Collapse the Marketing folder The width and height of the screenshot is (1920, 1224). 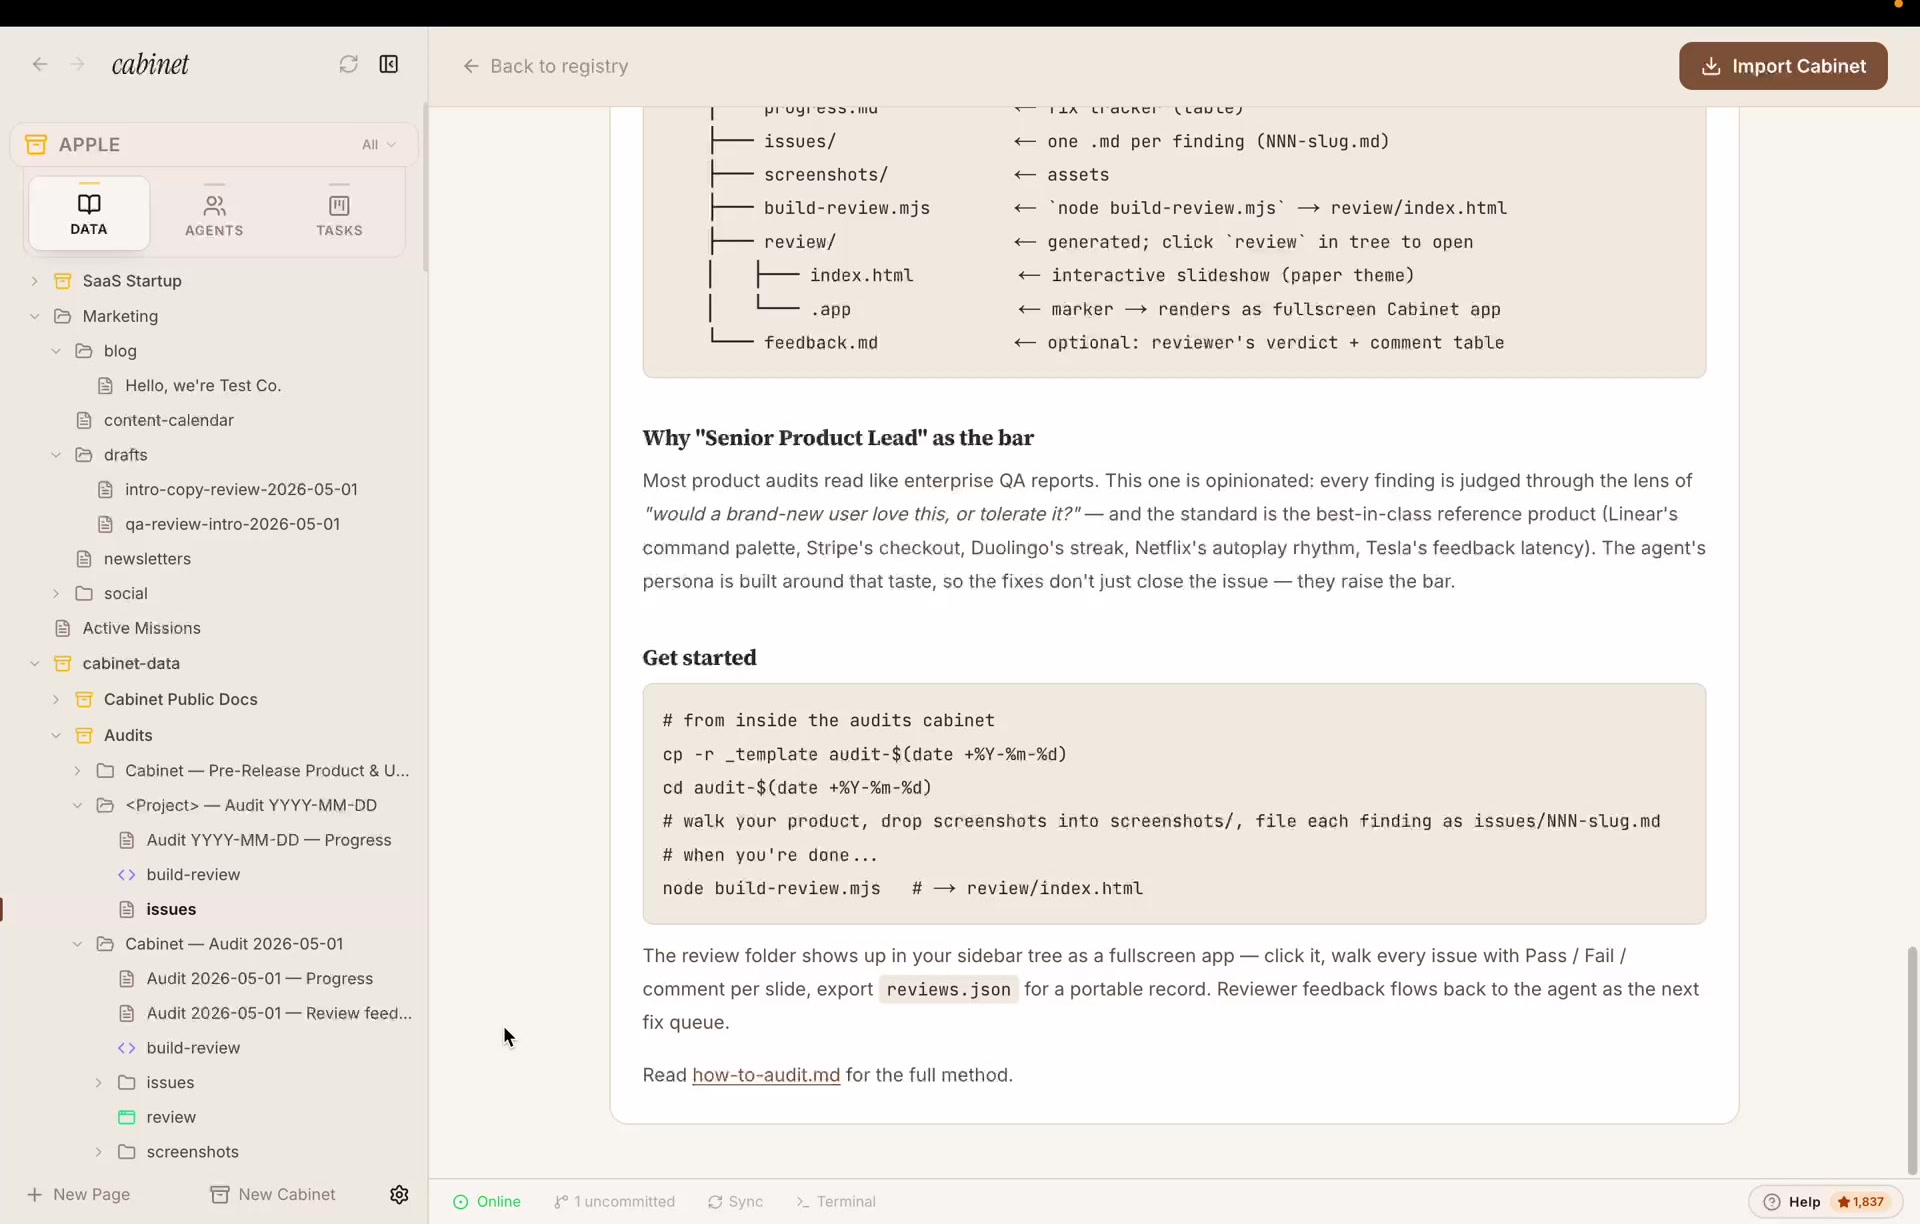pos(35,316)
